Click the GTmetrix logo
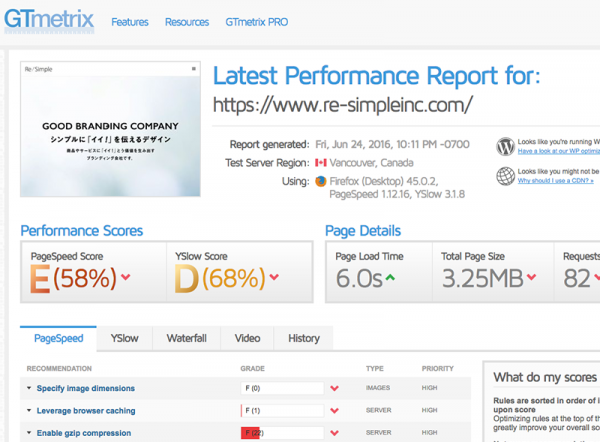The height and width of the screenshot is (442, 600). [x=49, y=21]
